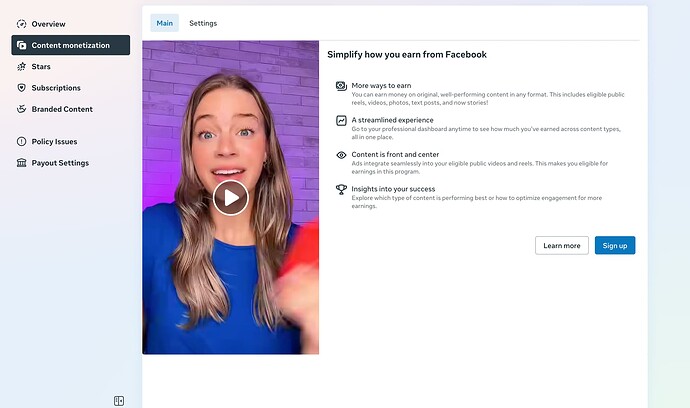Click the Content monetization icon
Viewport: 690px width, 408px height.
click(22, 45)
